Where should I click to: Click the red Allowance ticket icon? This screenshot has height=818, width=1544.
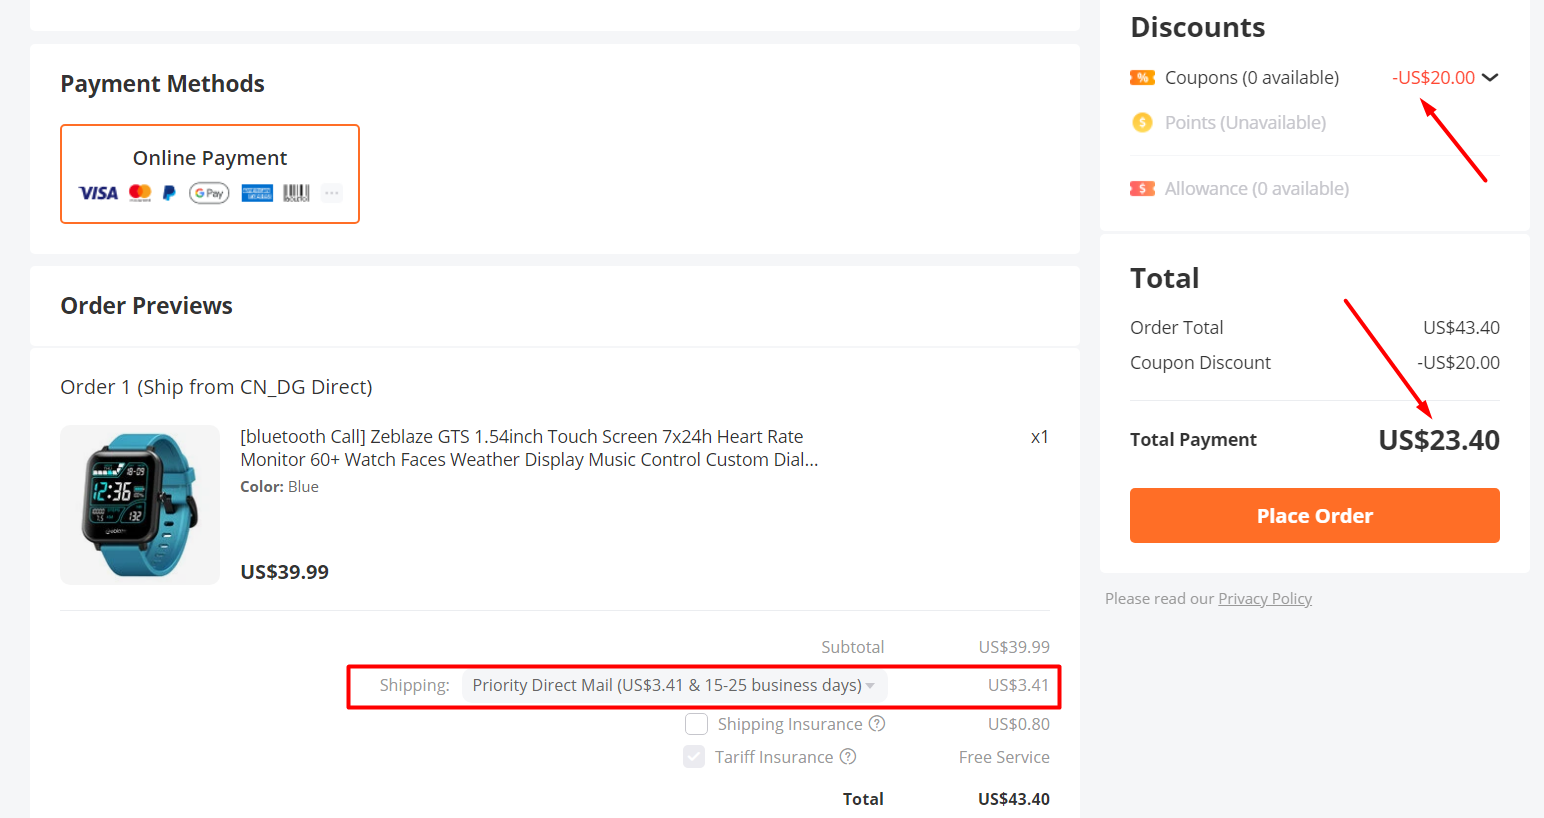[1142, 188]
